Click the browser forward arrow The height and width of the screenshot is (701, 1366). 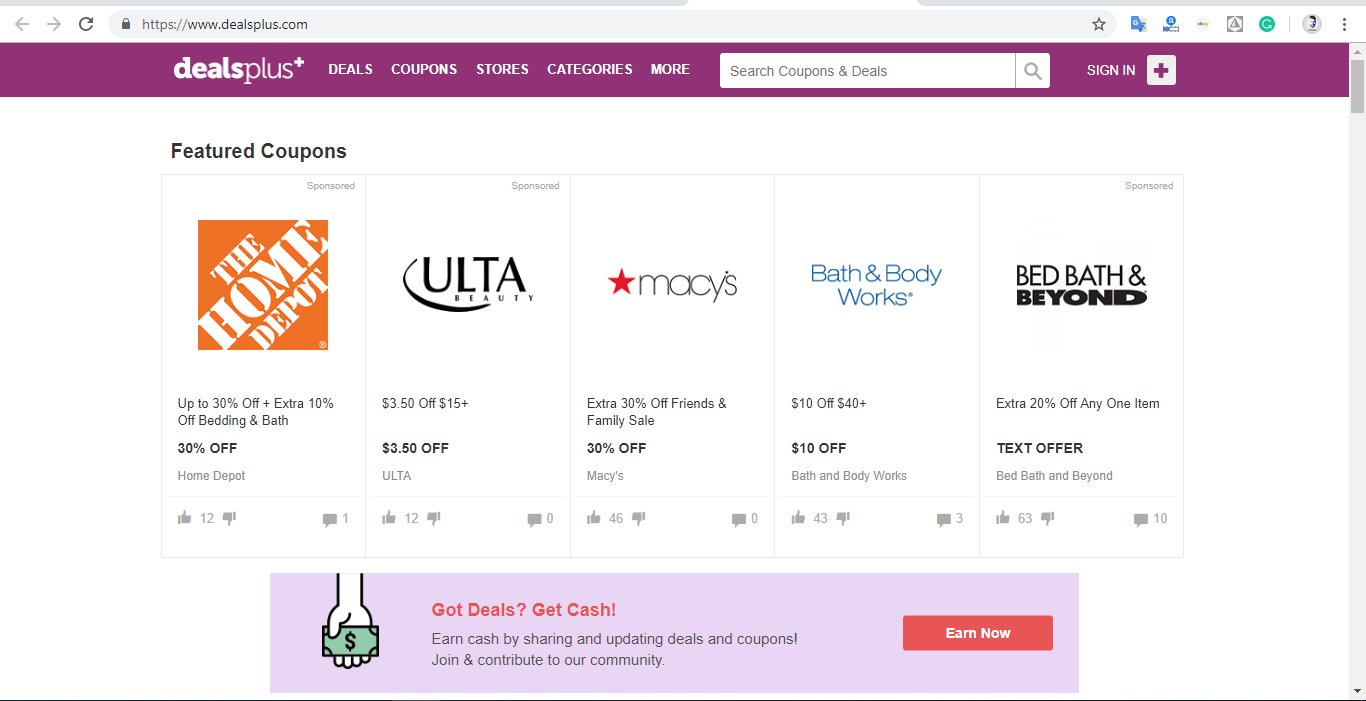(x=54, y=24)
